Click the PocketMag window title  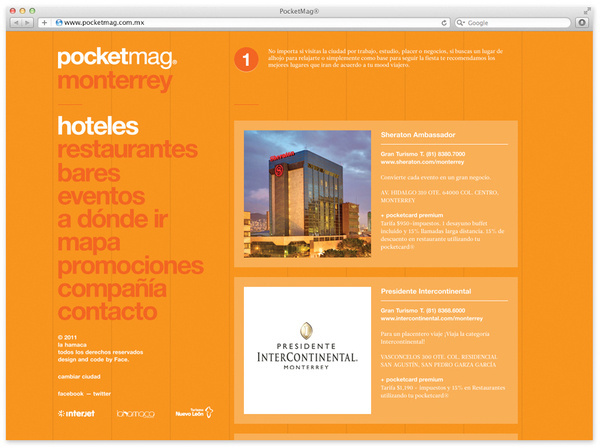[x=299, y=11]
